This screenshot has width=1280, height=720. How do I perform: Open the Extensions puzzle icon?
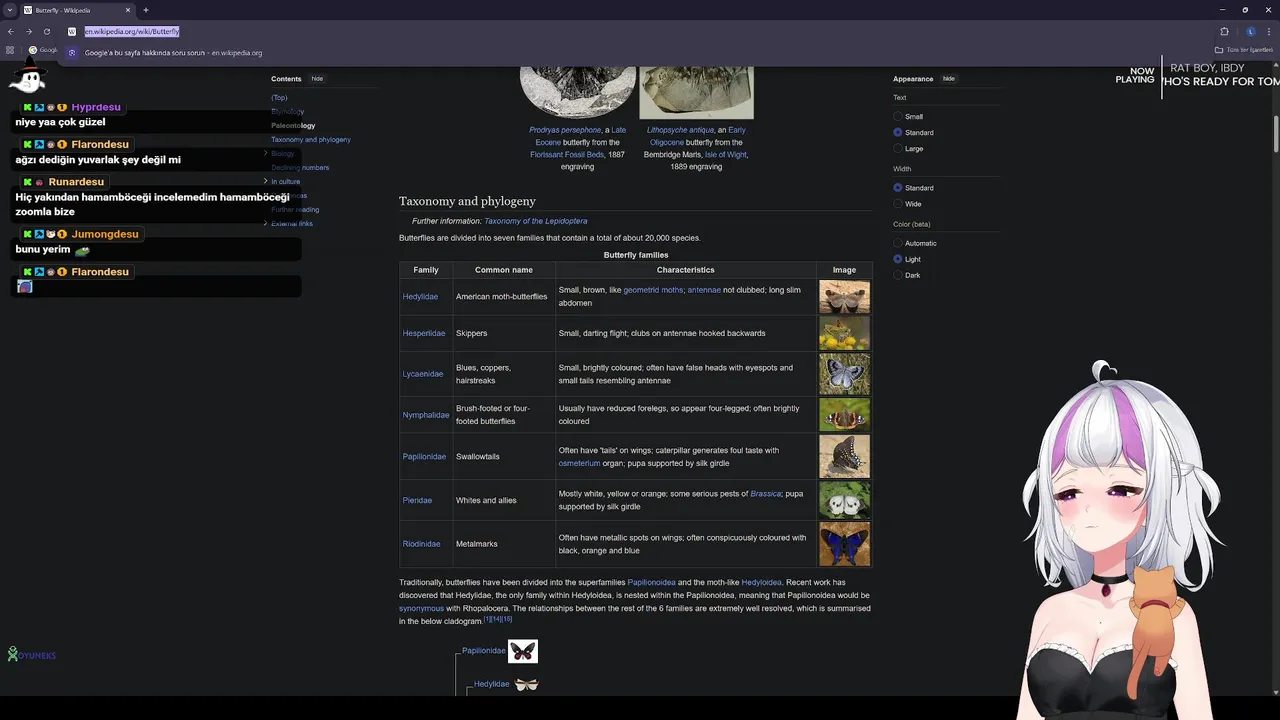coord(1224,32)
